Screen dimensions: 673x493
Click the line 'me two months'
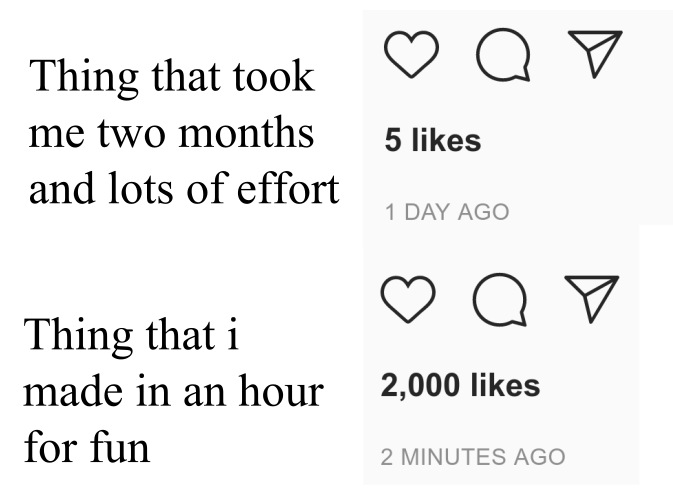tap(171, 133)
